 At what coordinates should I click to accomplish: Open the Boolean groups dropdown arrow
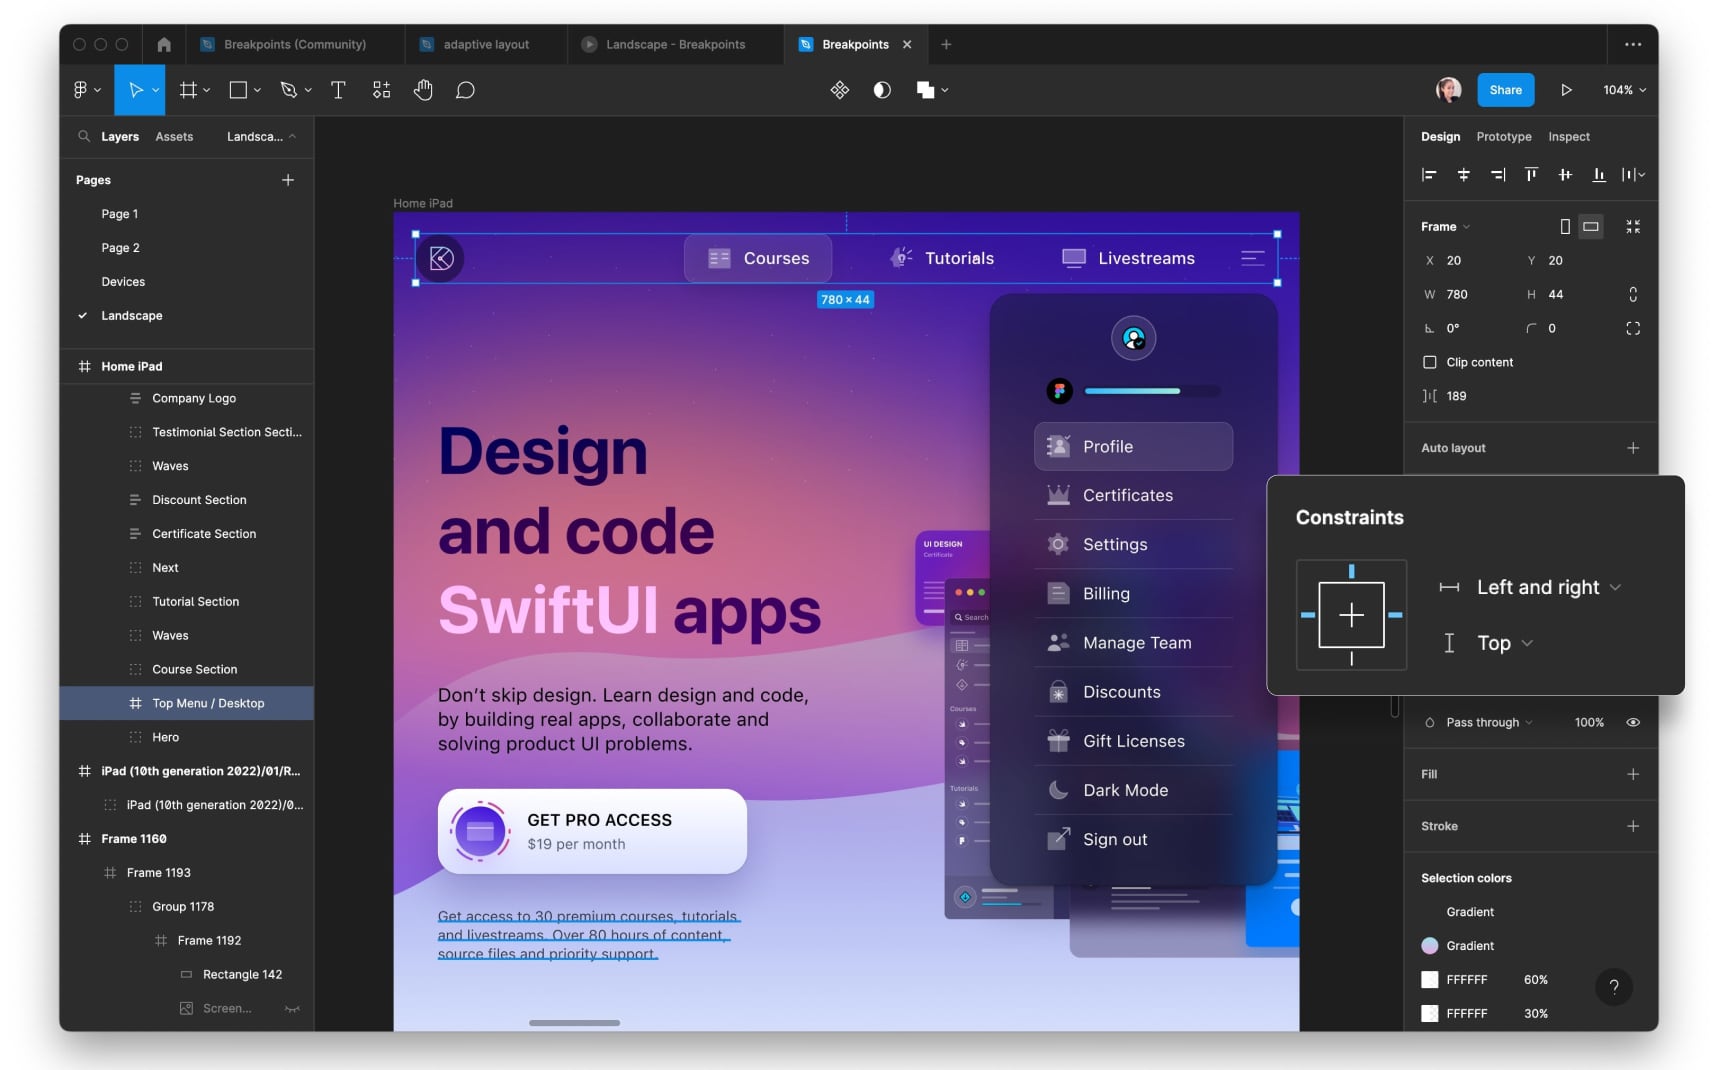point(945,90)
